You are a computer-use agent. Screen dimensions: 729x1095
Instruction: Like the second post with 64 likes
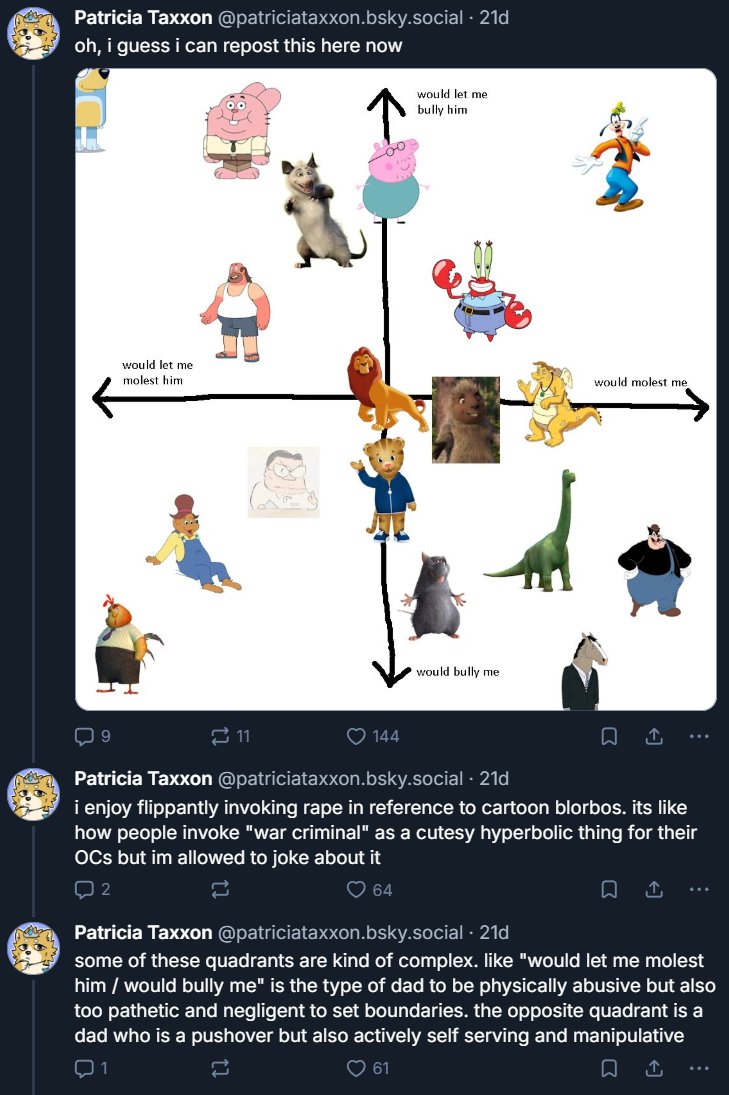pos(356,889)
